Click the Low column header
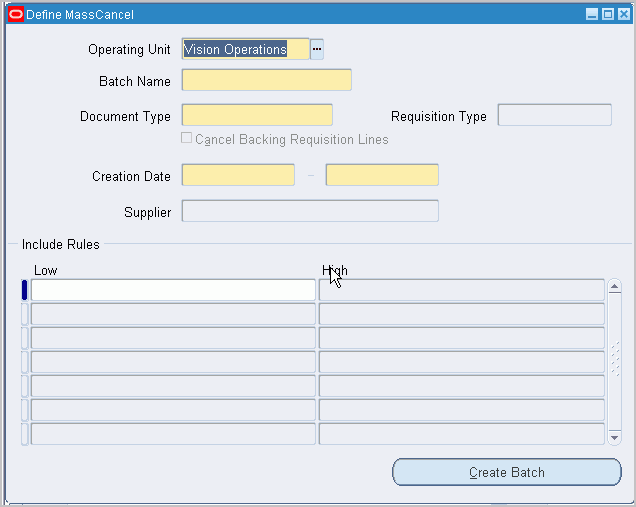 point(45,271)
